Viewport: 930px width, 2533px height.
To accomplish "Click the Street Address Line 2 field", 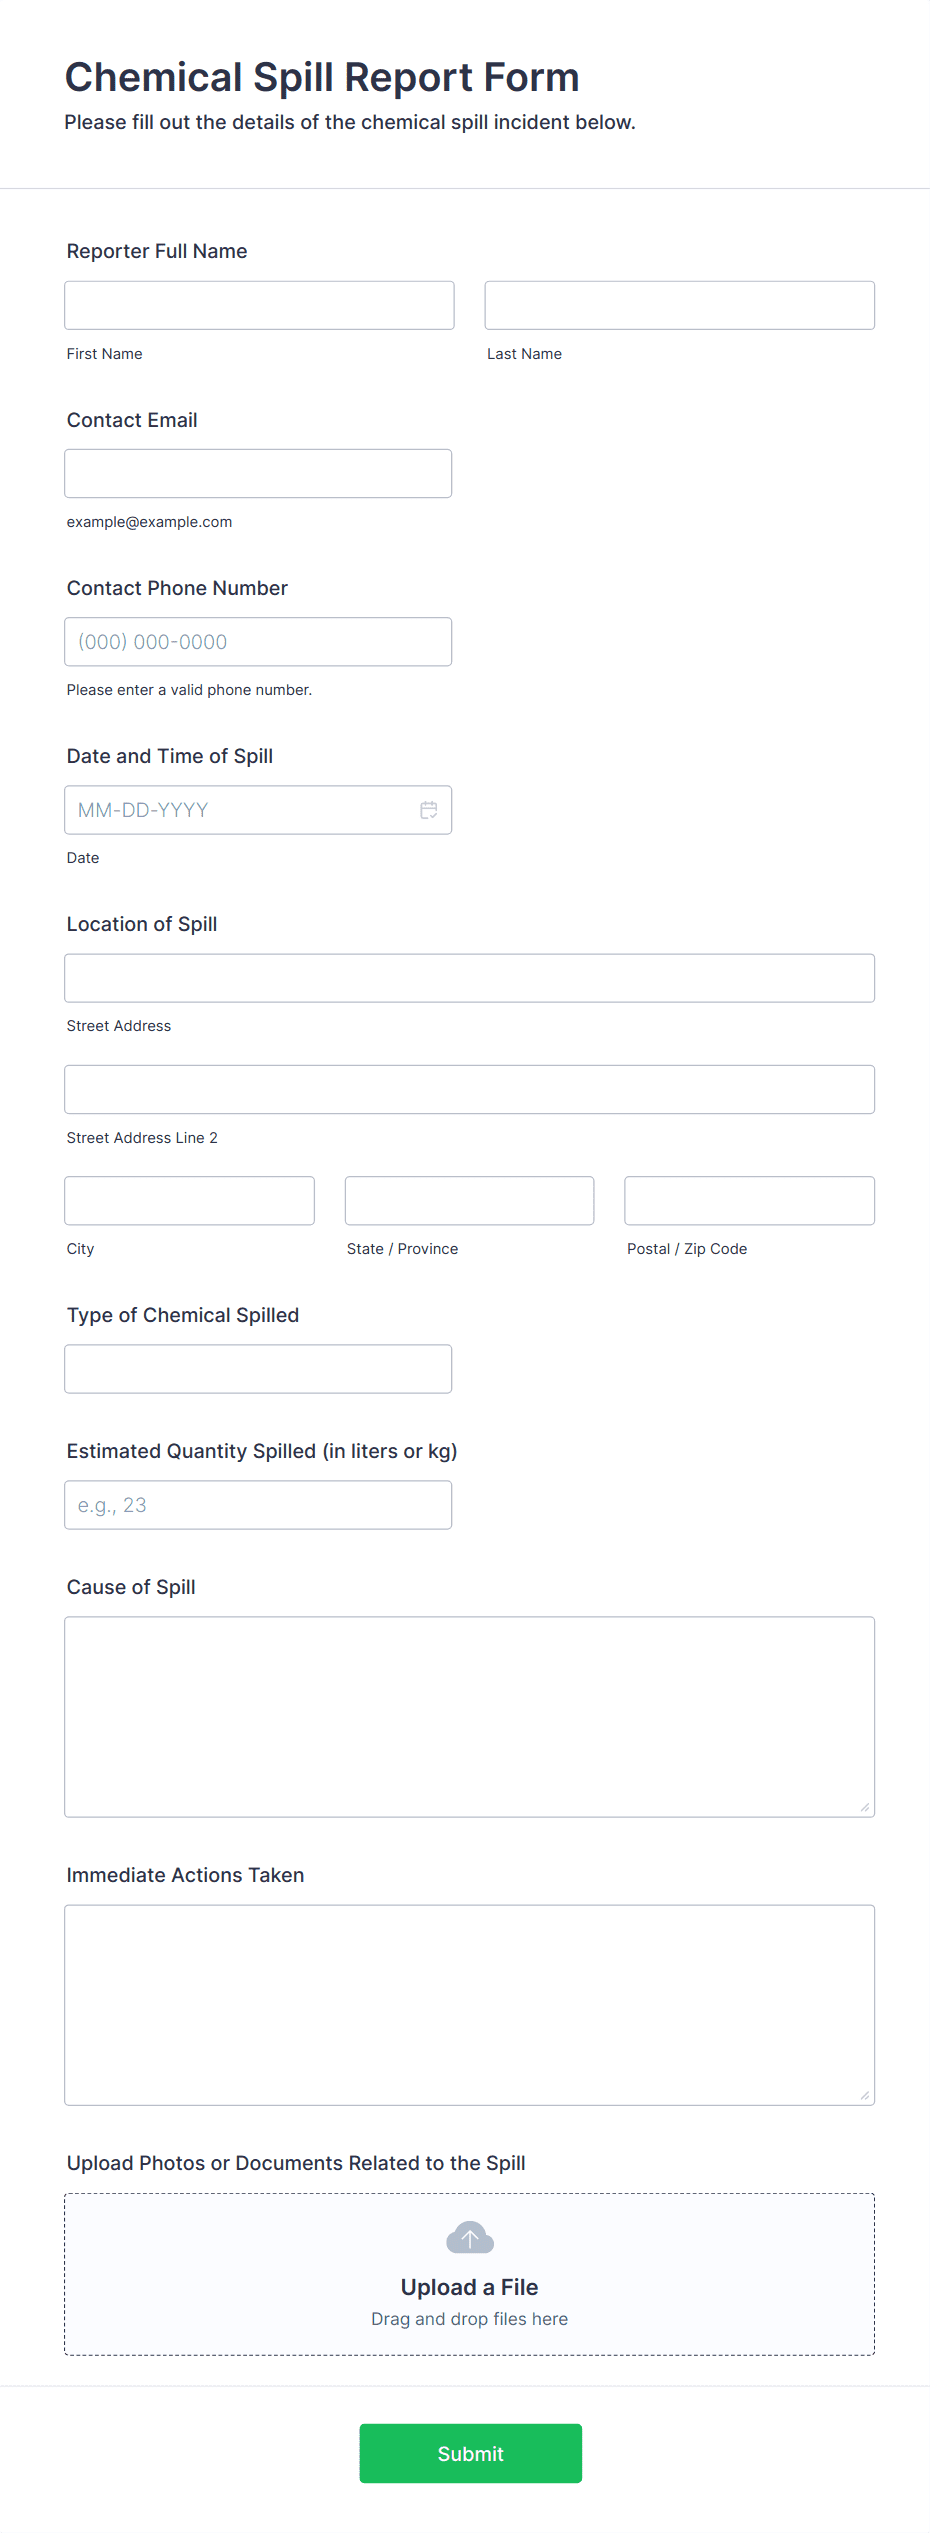I will click(468, 1089).
